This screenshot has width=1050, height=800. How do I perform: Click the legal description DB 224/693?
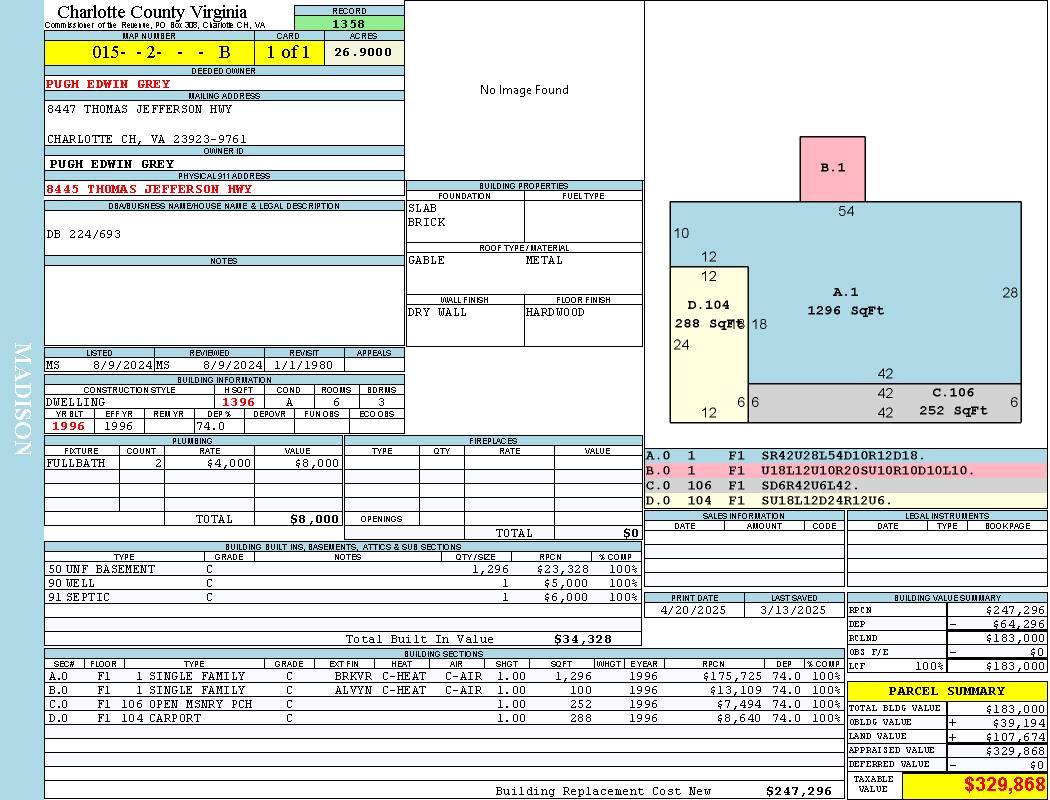coord(84,234)
